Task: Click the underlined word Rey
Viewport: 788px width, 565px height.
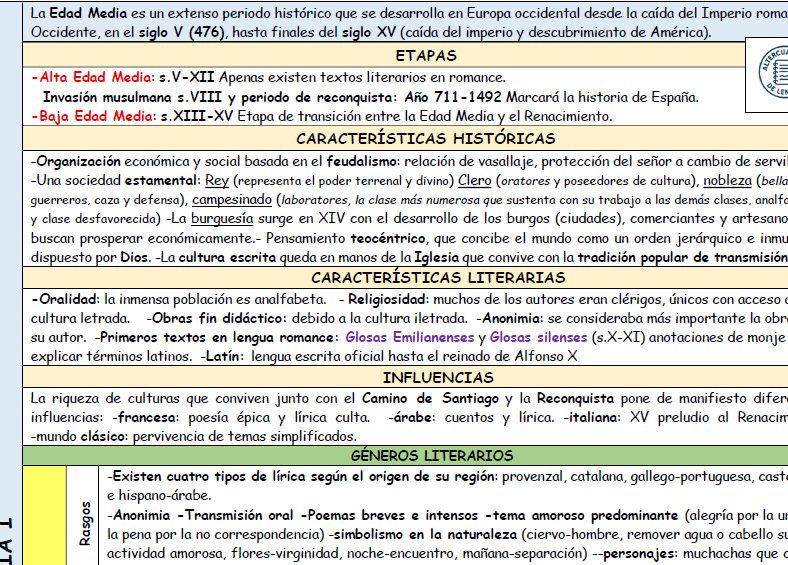Action: [217, 180]
